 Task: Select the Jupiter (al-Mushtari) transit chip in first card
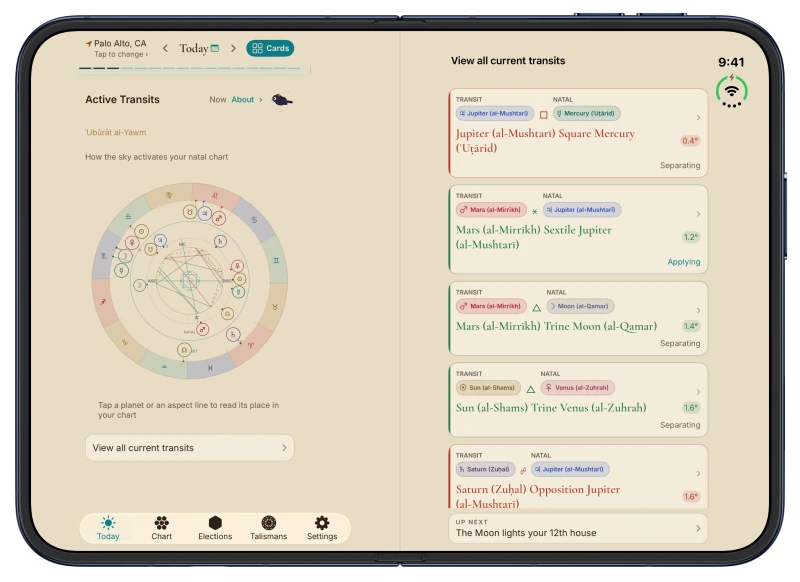494,113
